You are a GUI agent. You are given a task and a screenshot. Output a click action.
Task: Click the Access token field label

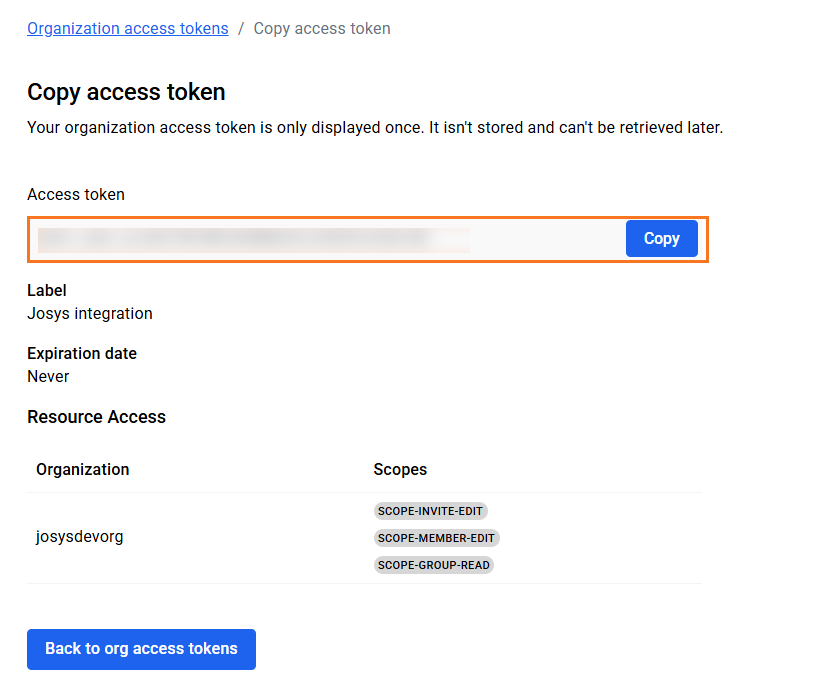point(76,195)
